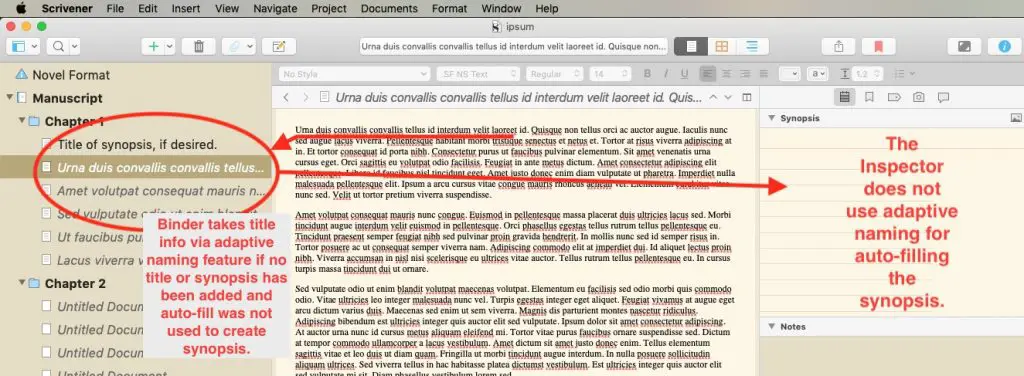Open Quick Reference with pencil-note icon

[279, 46]
